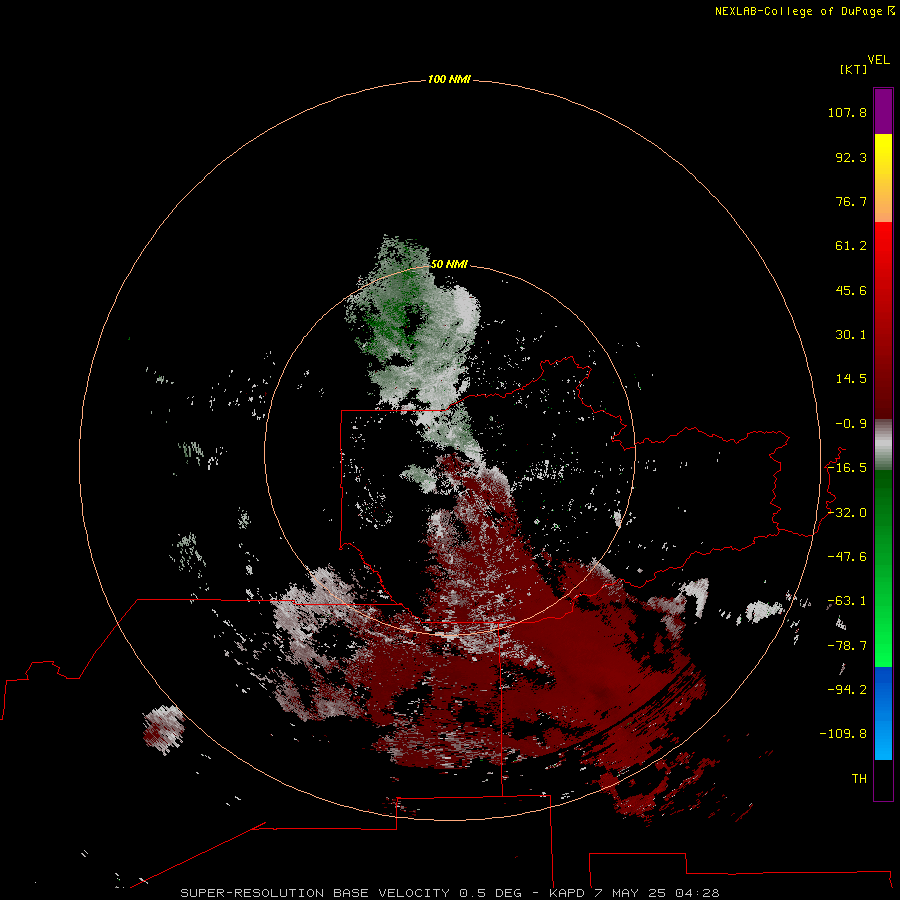900x900 pixels.
Task: Click the 14.5 legend value
Action: pos(851,379)
